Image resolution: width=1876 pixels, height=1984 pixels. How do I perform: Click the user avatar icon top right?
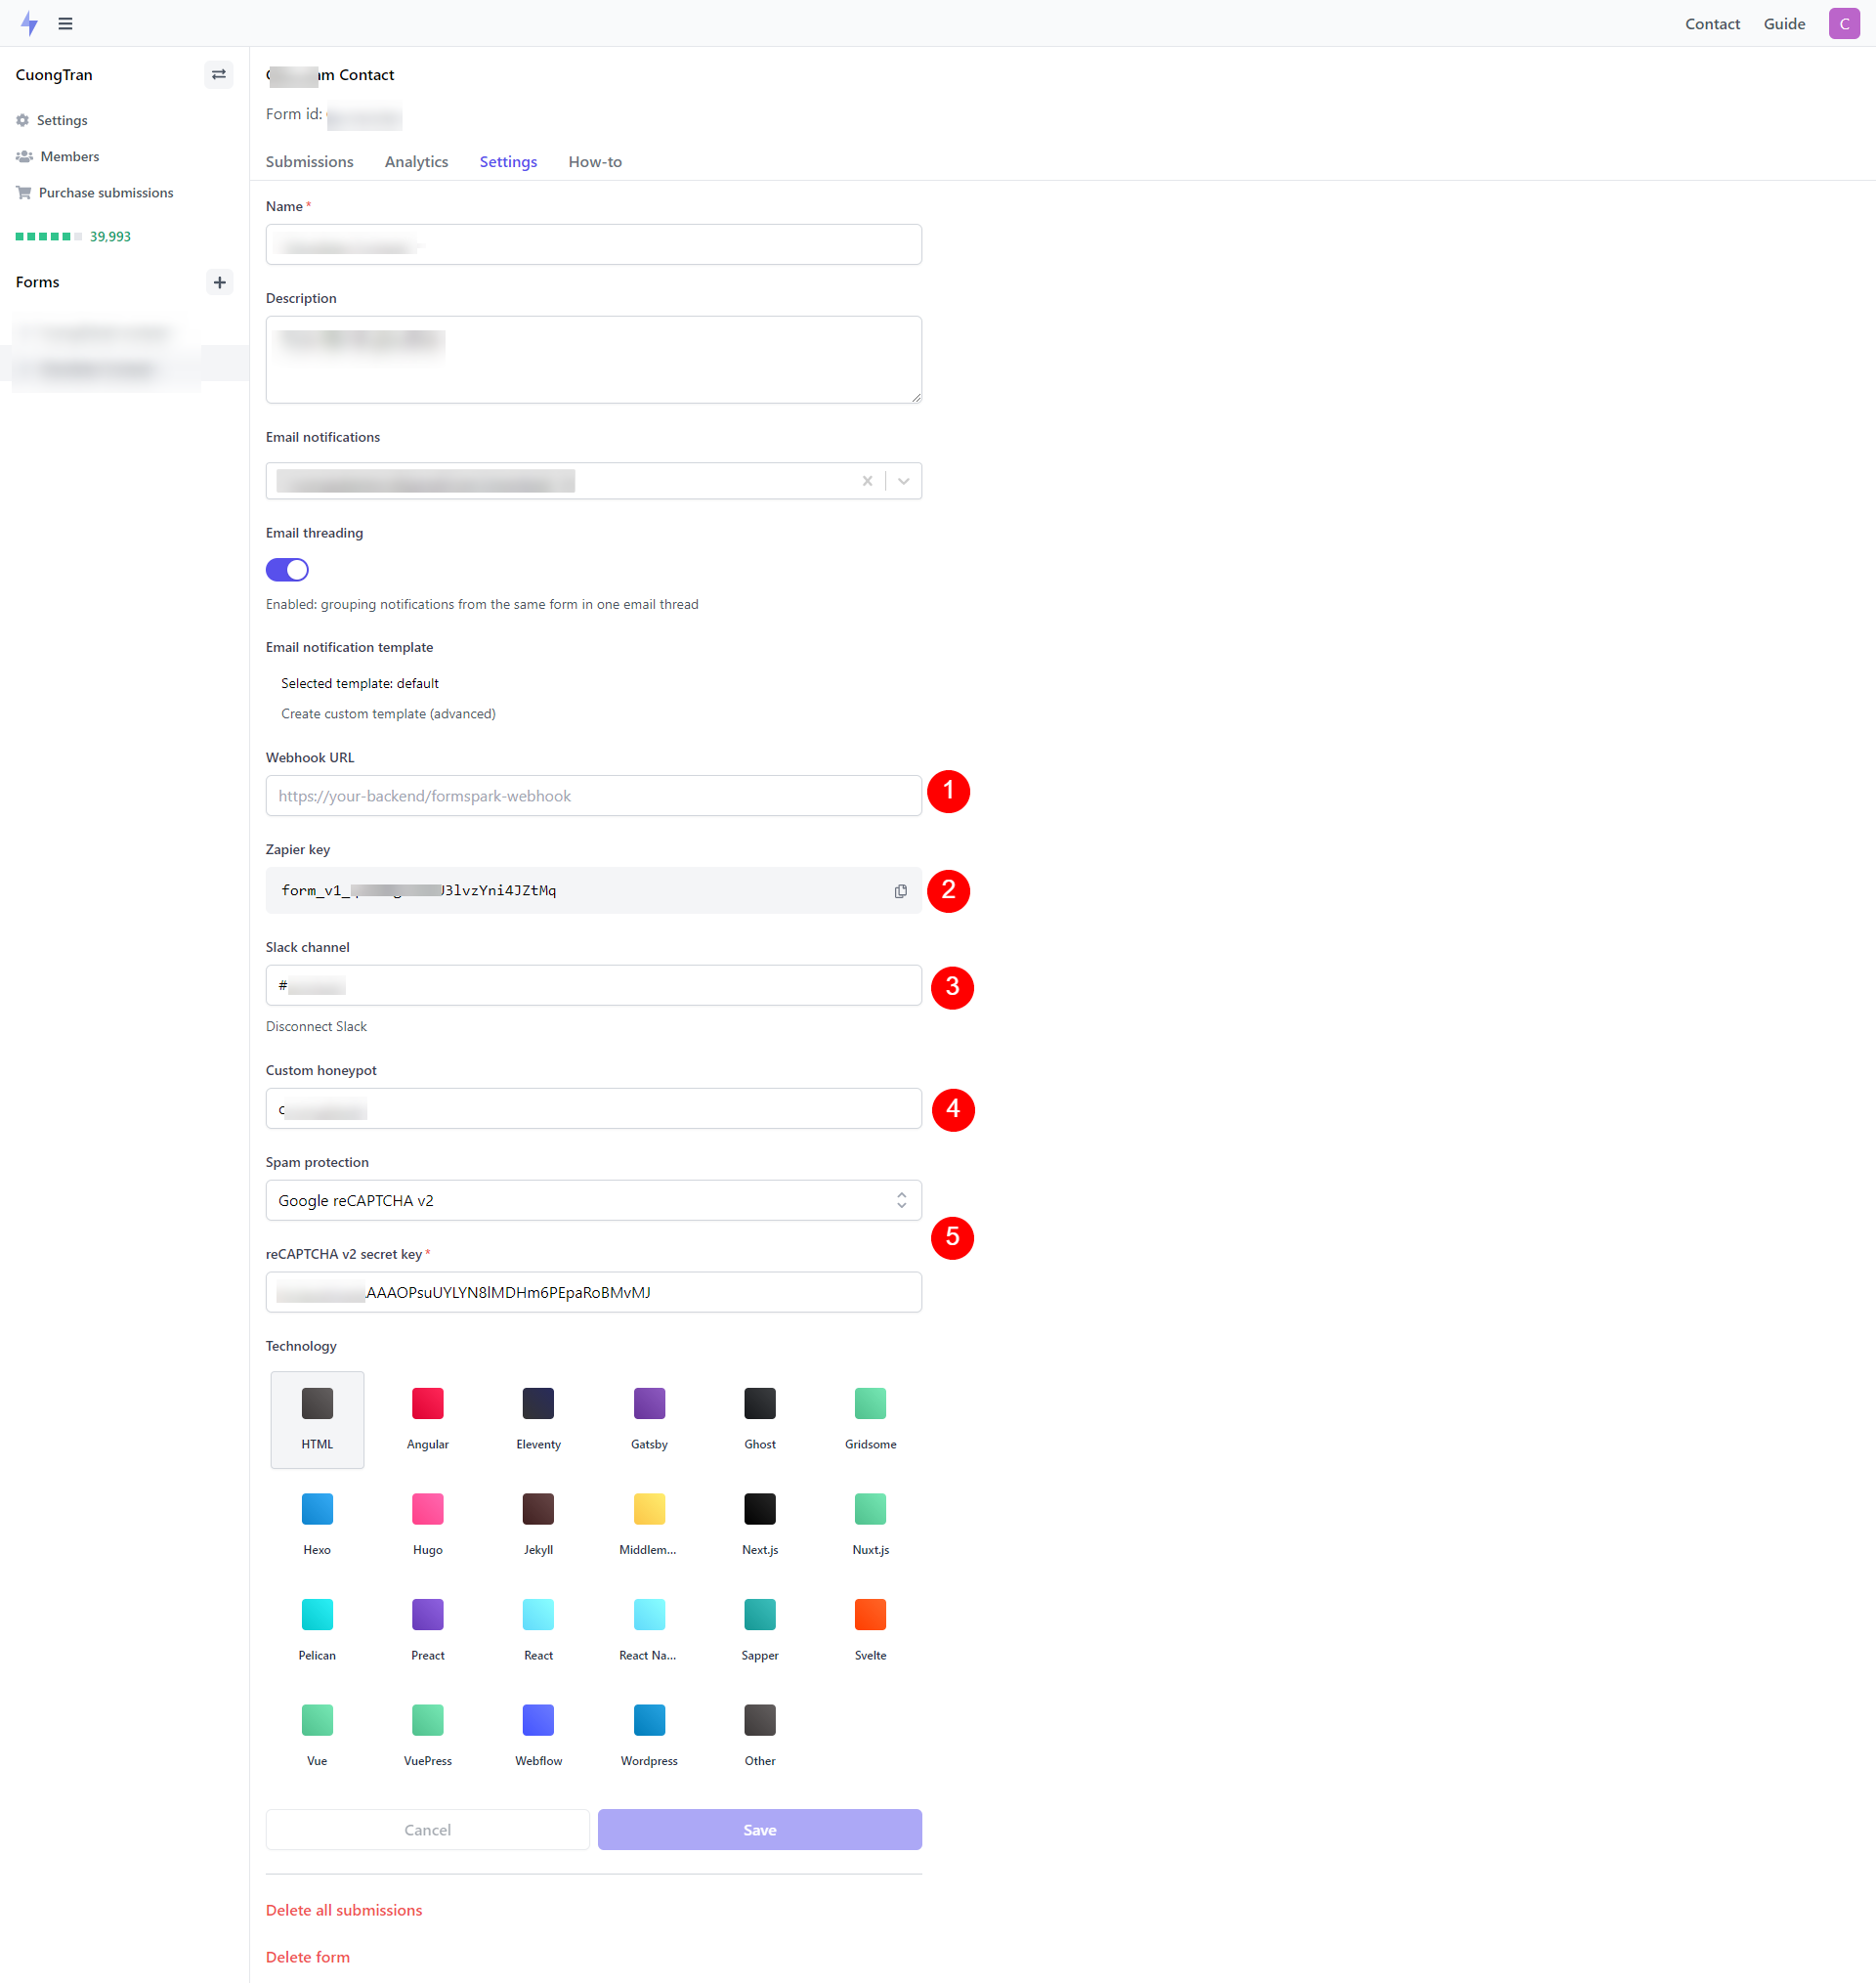click(1845, 22)
